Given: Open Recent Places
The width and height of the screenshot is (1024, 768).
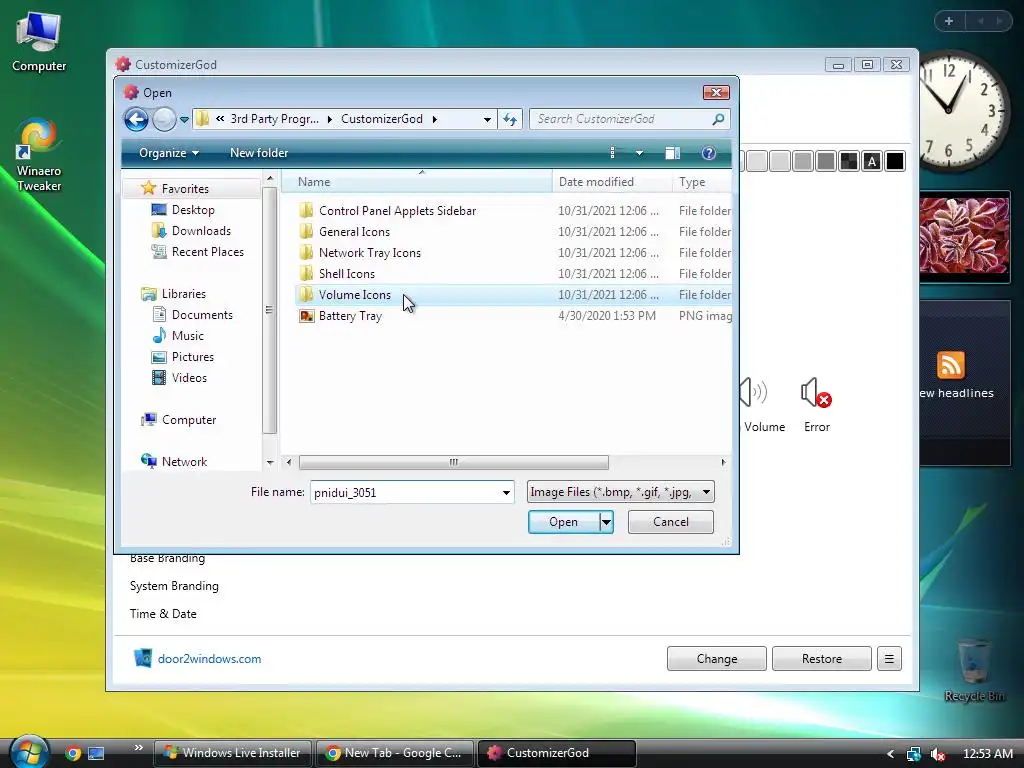Looking at the screenshot, I should click(x=208, y=251).
